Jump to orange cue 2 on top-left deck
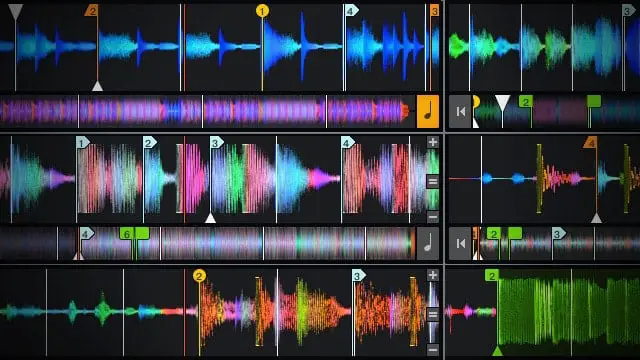640x360 pixels. 92,11
